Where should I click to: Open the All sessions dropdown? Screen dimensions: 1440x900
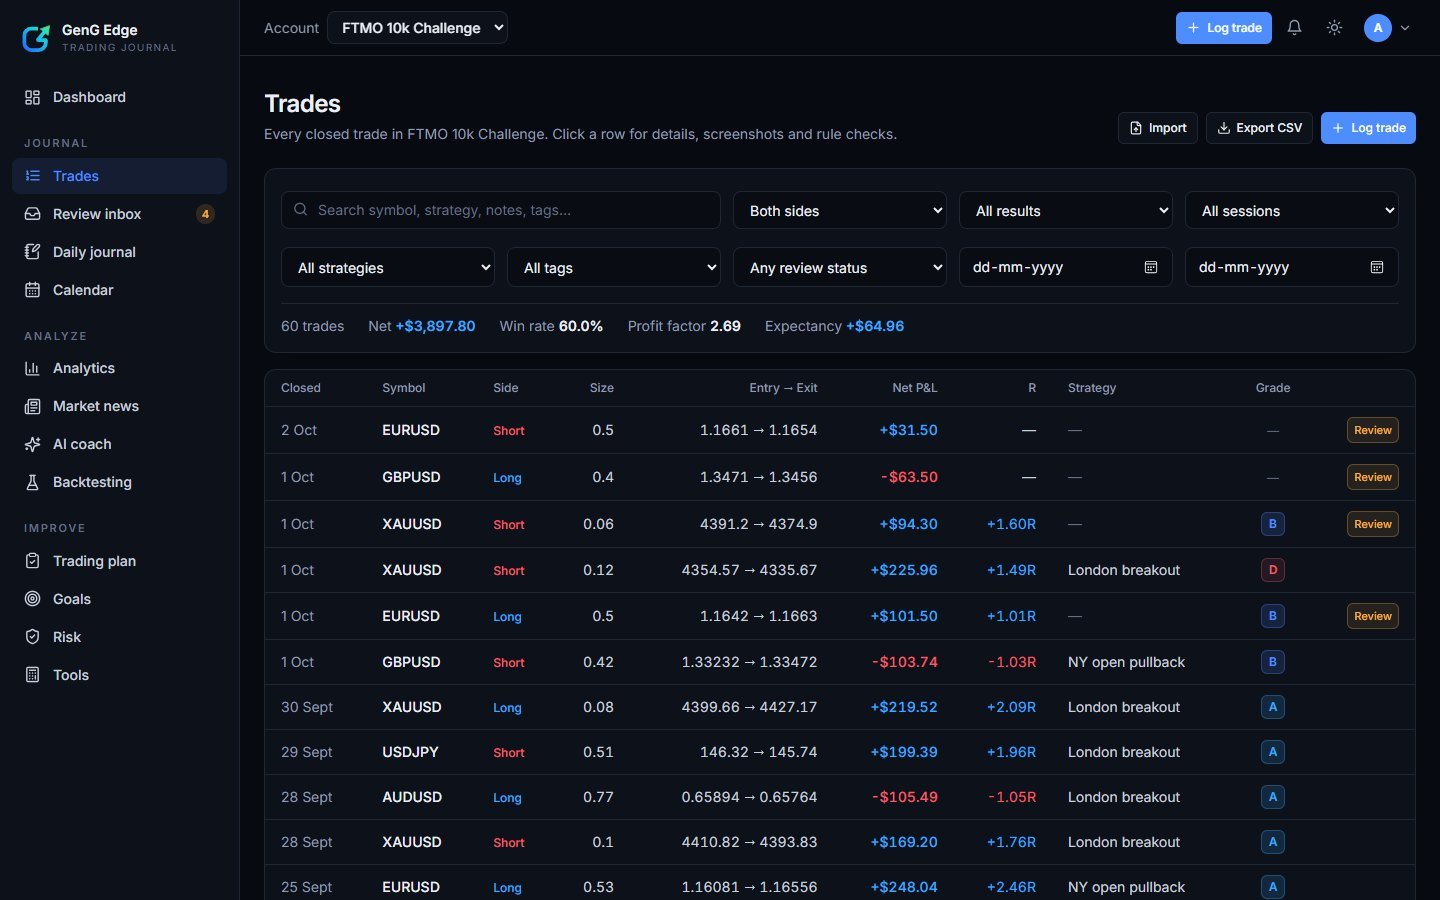(x=1292, y=210)
